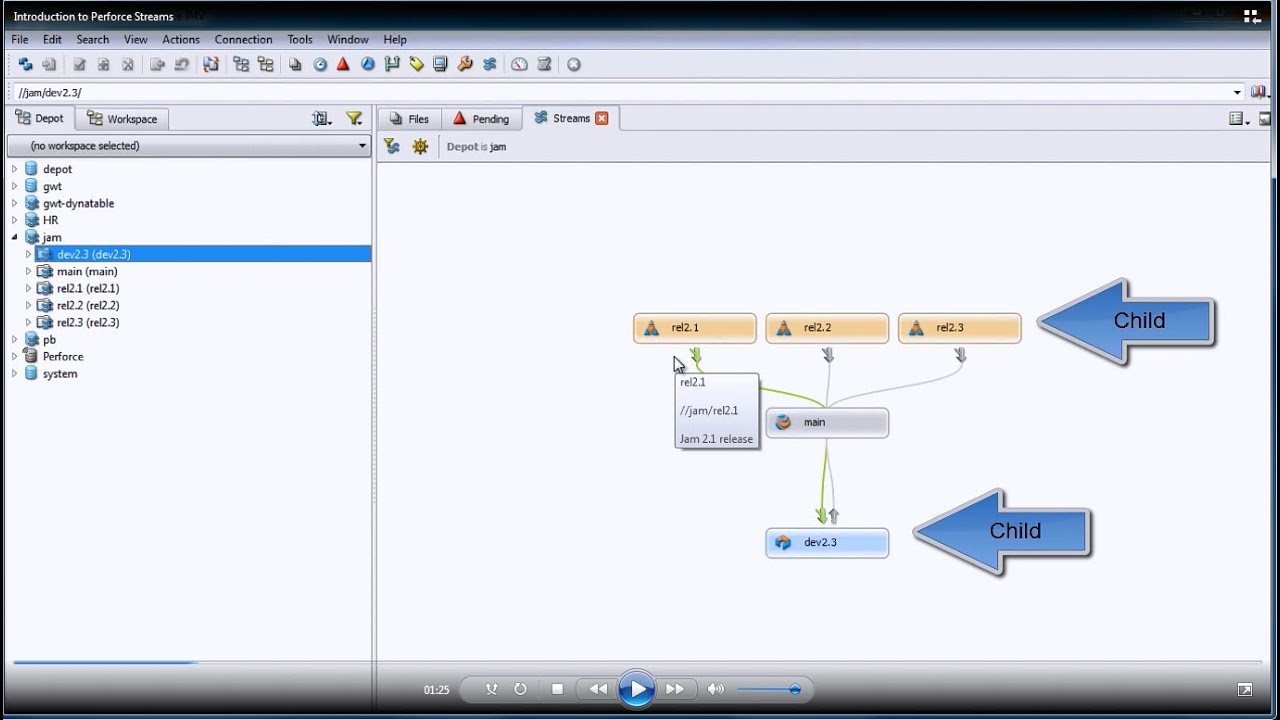Expand the main (main) stream node
1280x720 pixels.
coord(28,271)
